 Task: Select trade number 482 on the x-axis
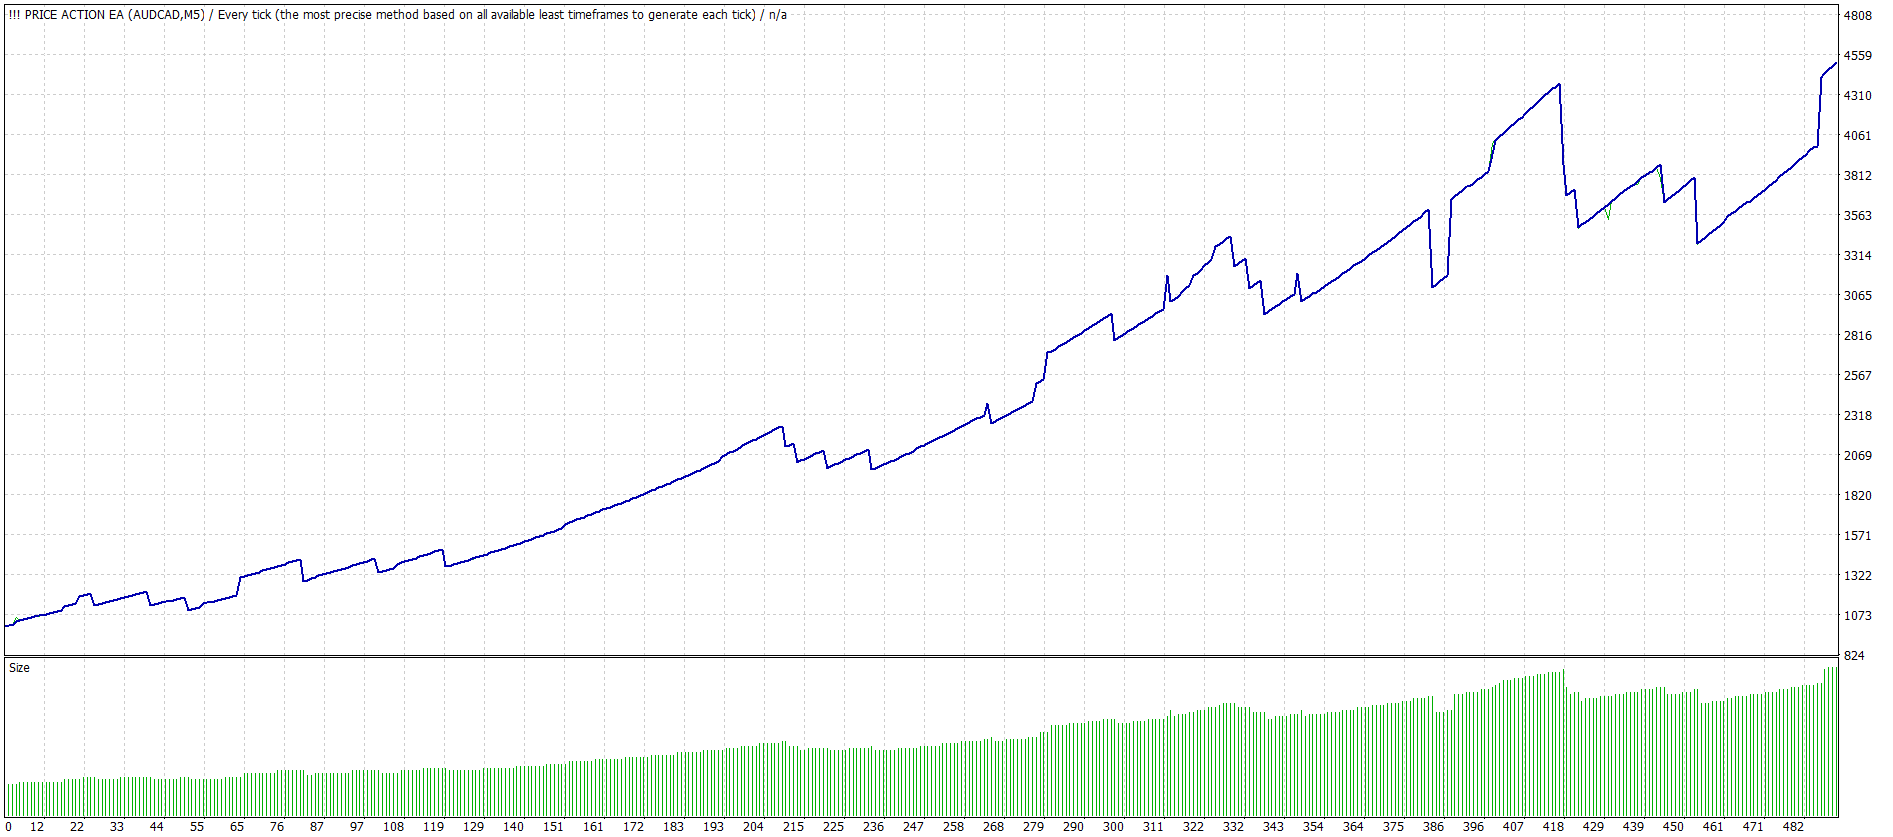click(x=1793, y=827)
